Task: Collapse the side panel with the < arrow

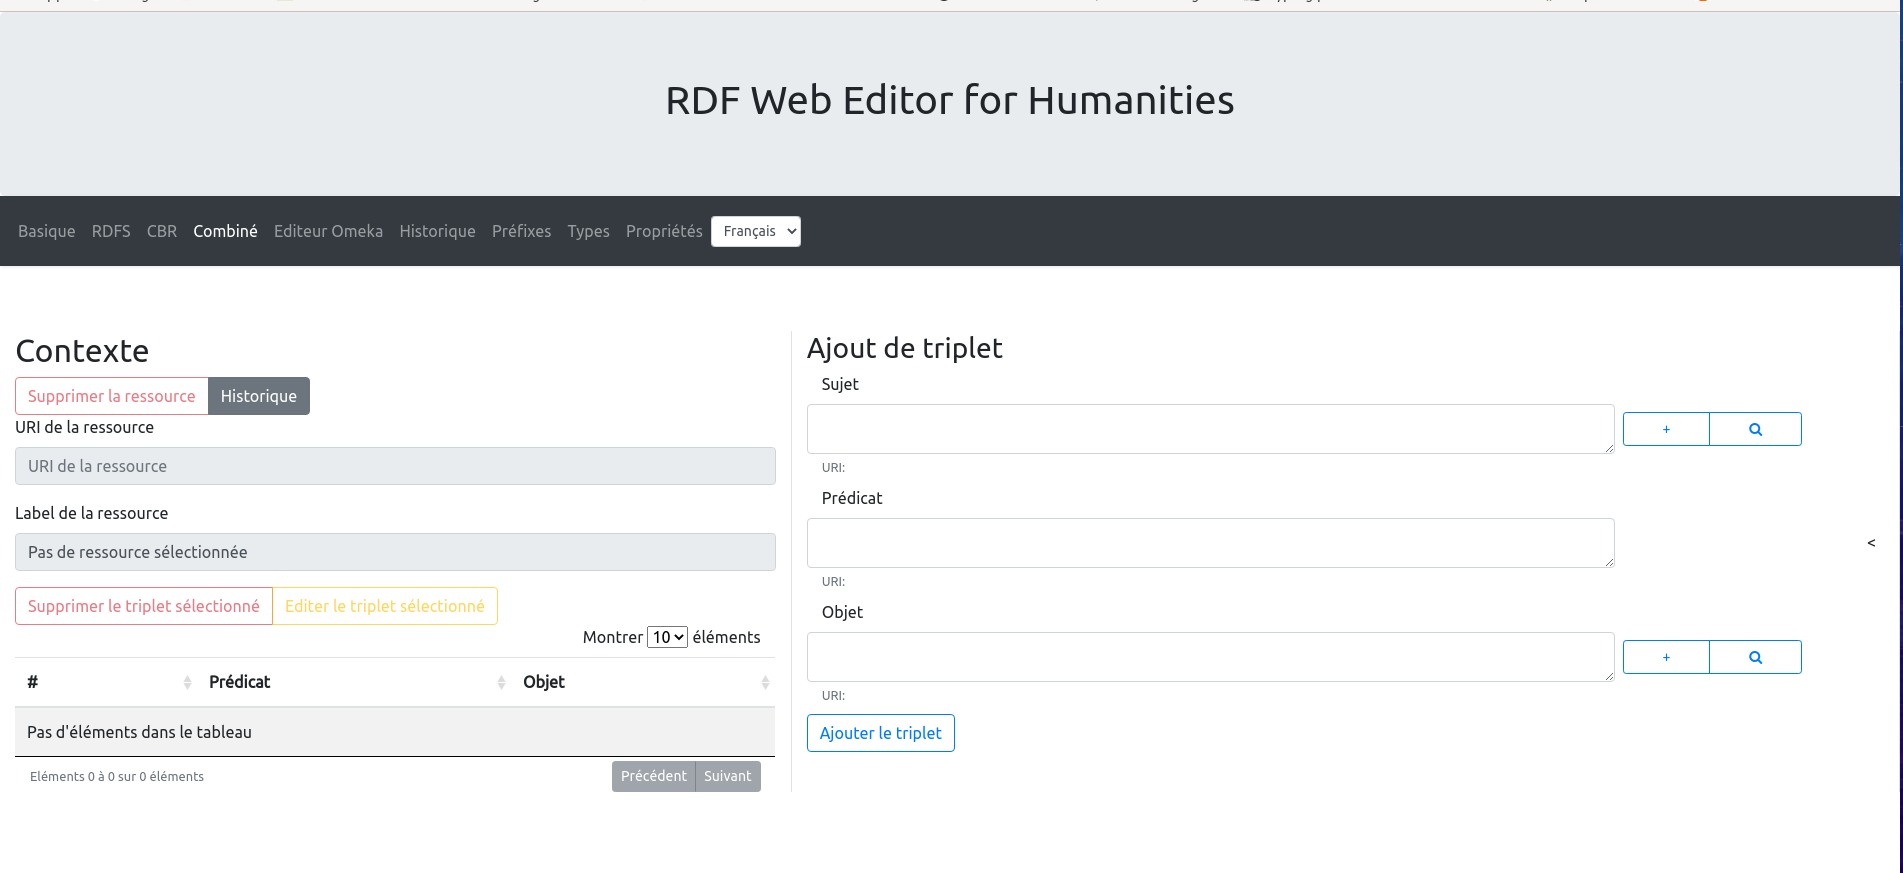Action: [1871, 543]
